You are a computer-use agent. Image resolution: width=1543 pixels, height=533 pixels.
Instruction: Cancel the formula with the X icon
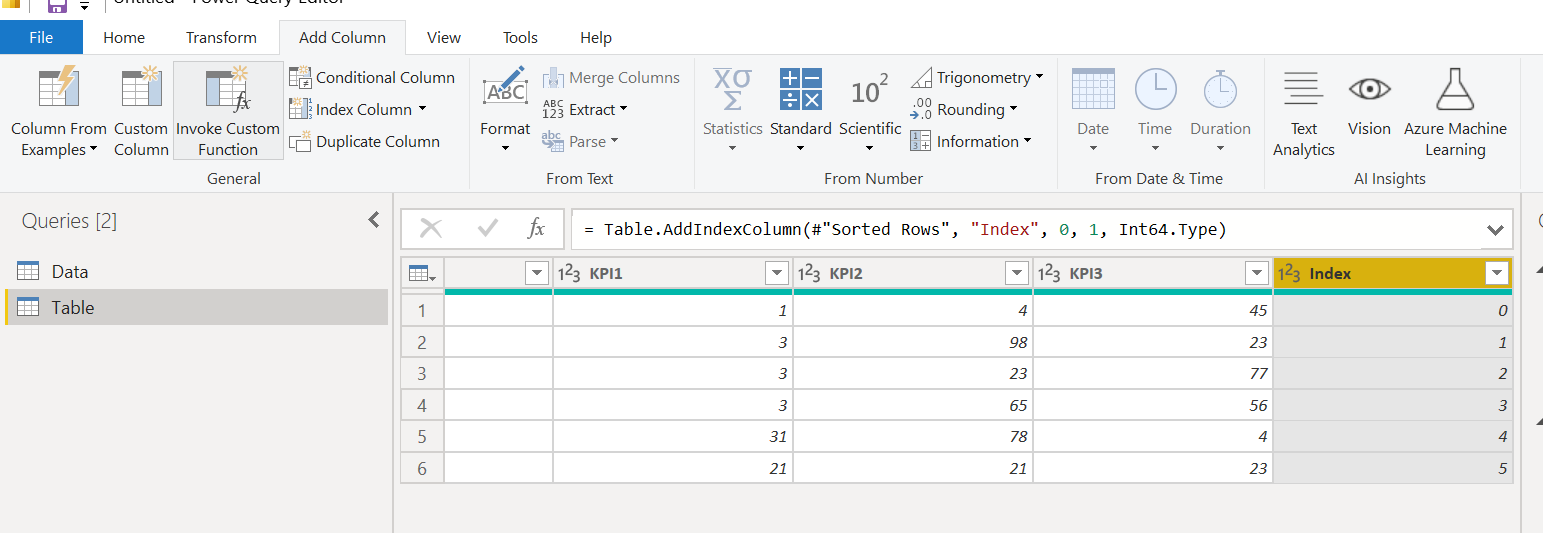coord(431,229)
